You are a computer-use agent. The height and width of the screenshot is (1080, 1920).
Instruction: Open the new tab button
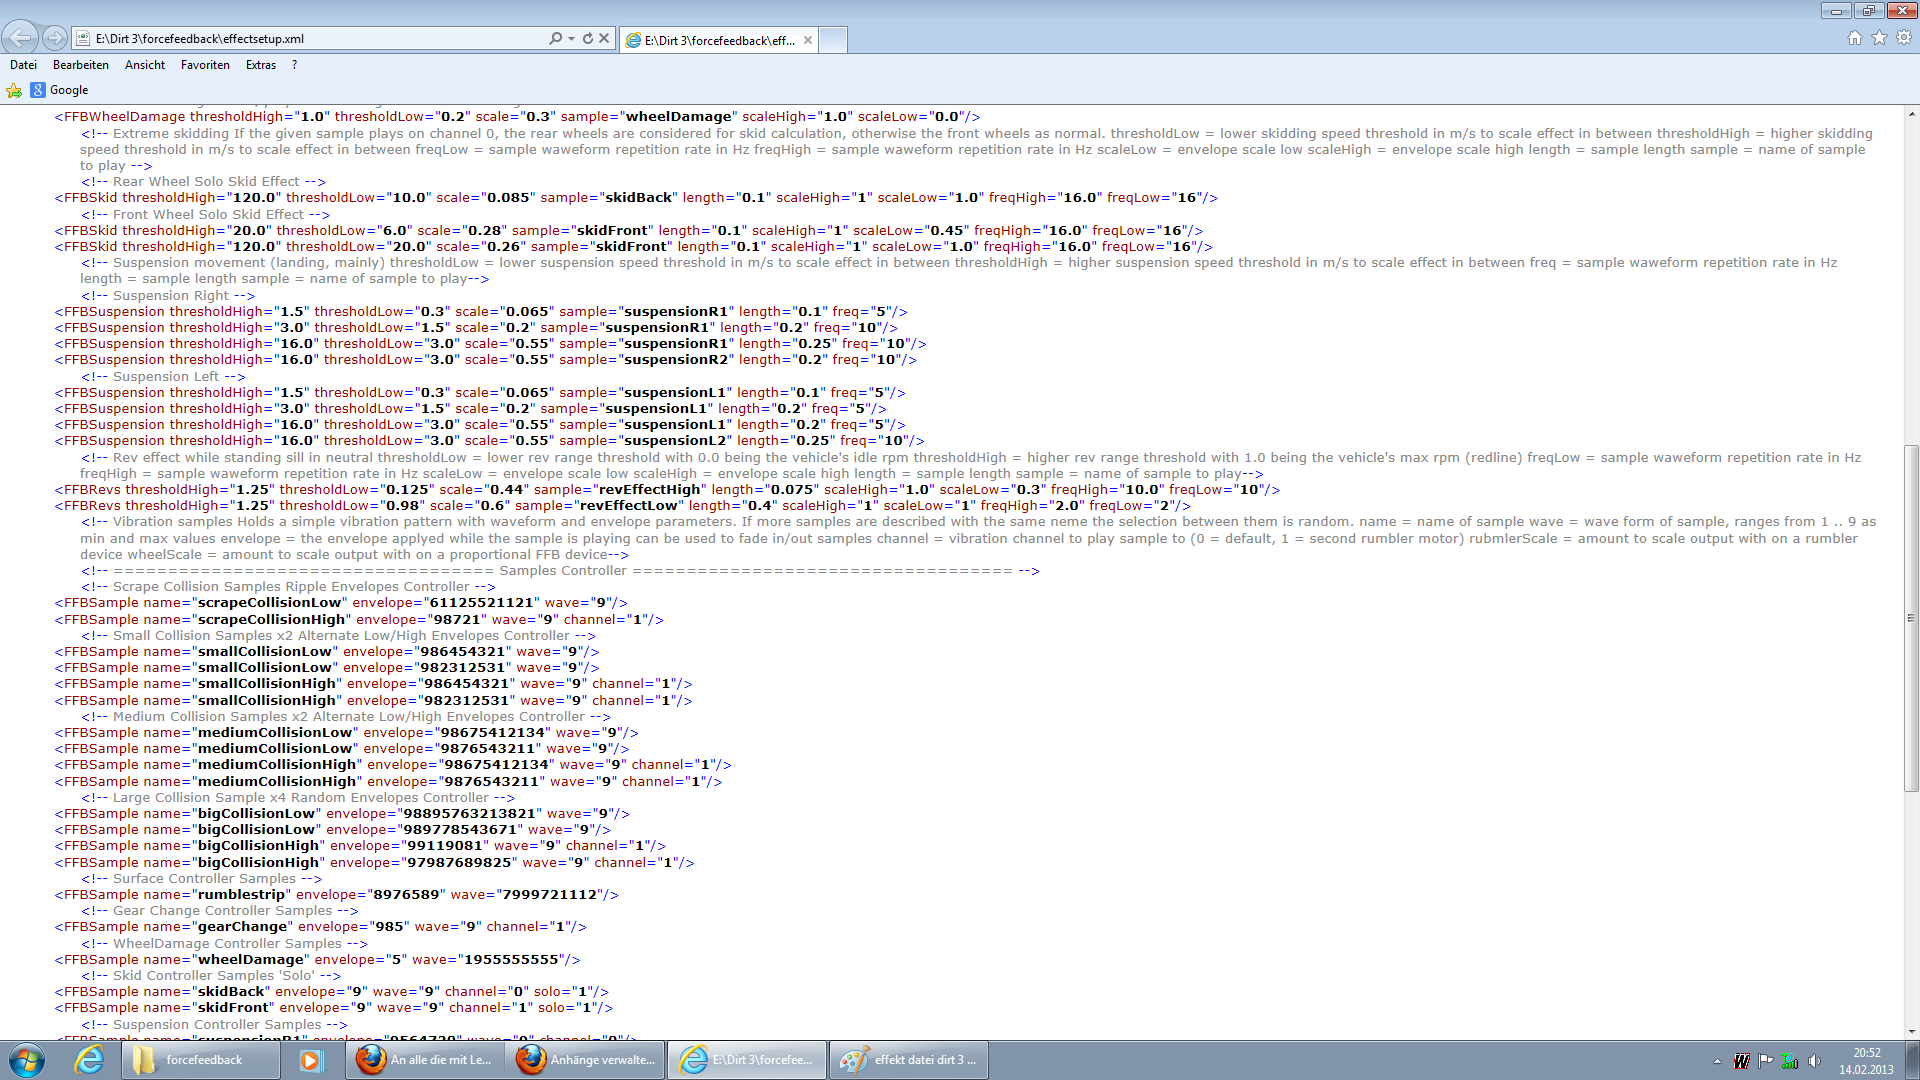pyautogui.click(x=833, y=40)
